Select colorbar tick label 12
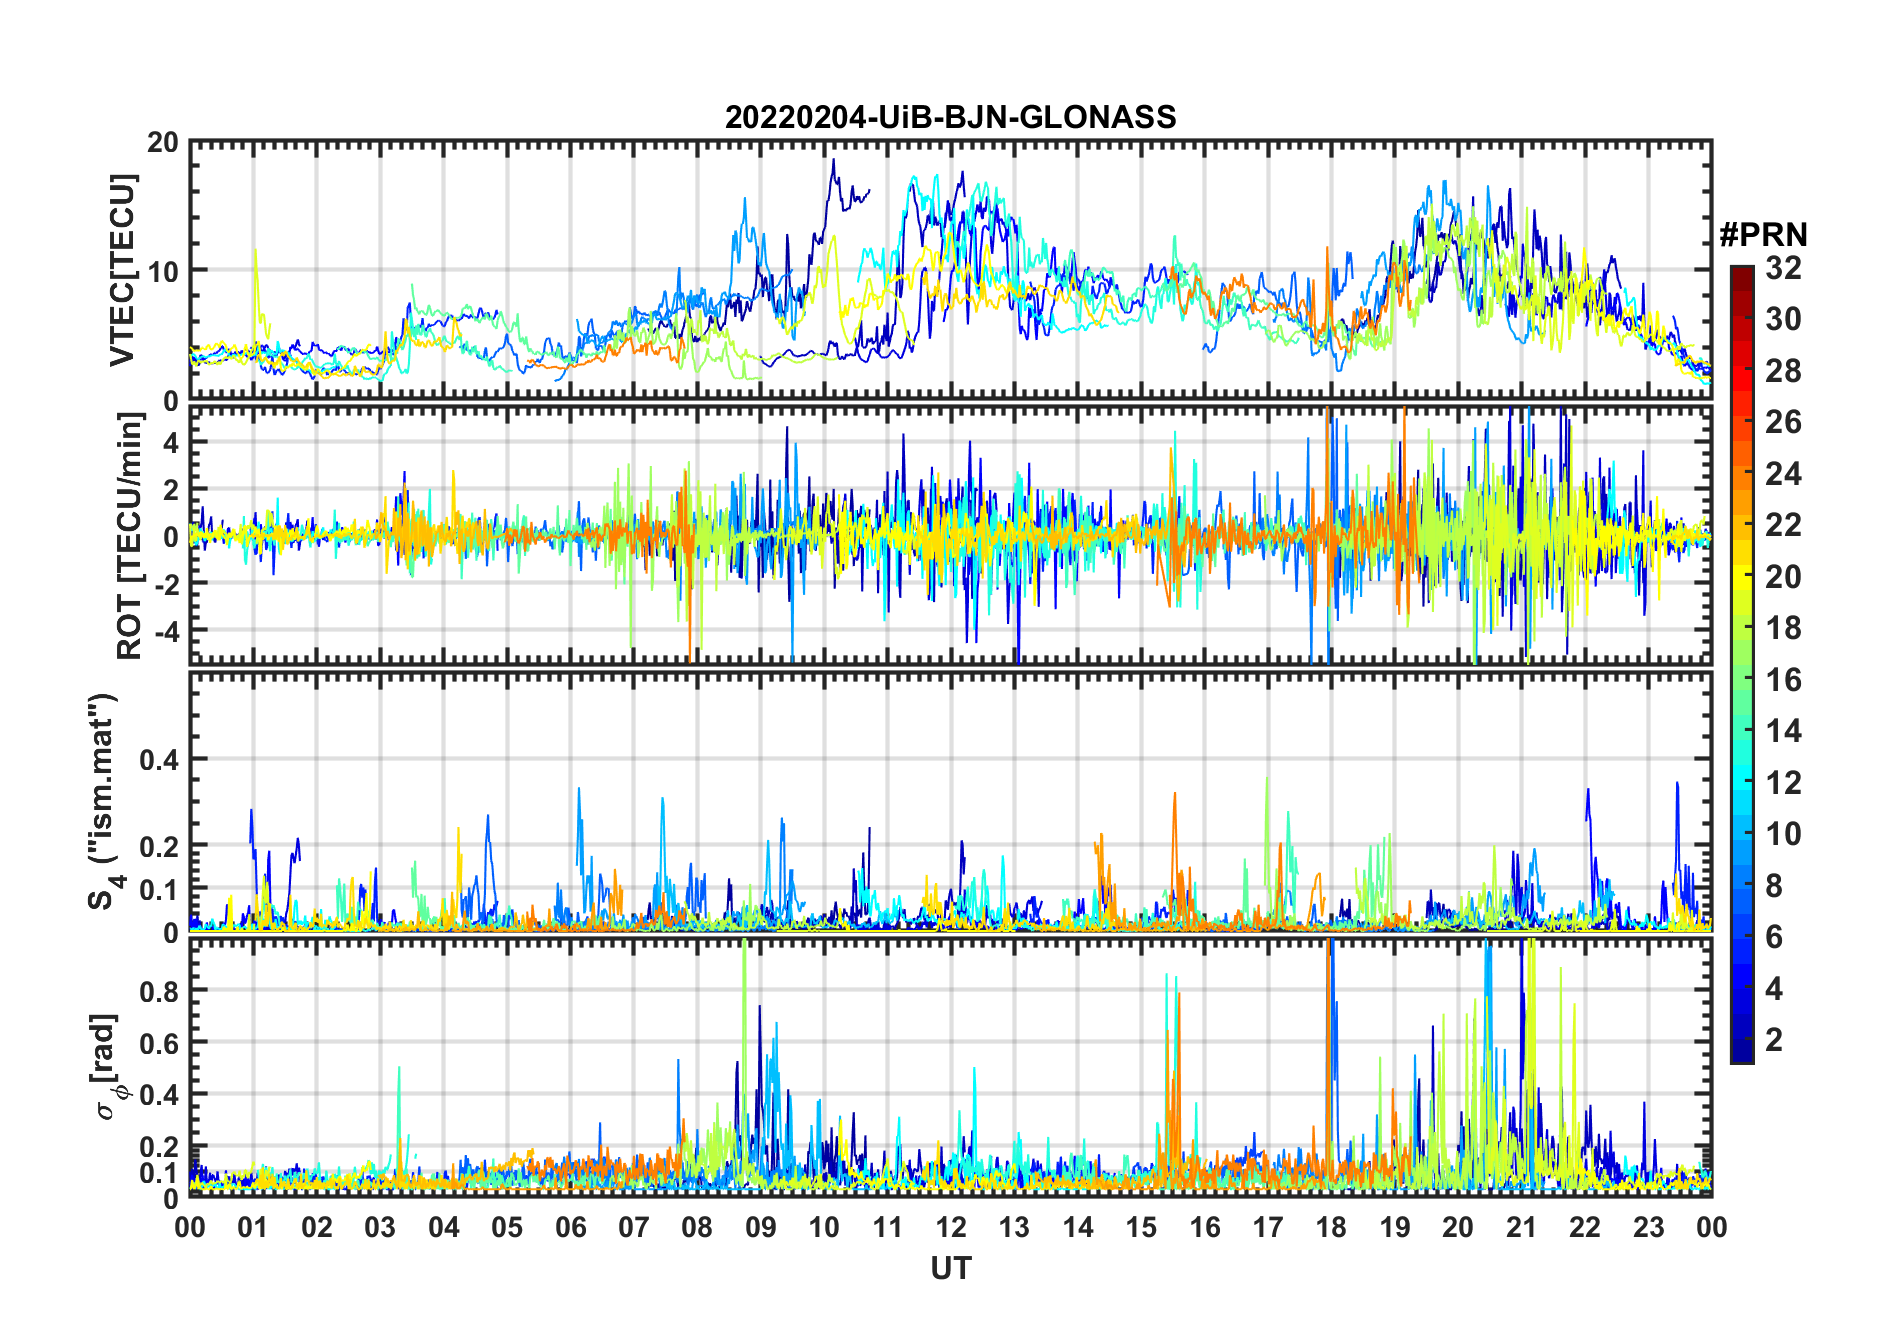 tap(1783, 782)
